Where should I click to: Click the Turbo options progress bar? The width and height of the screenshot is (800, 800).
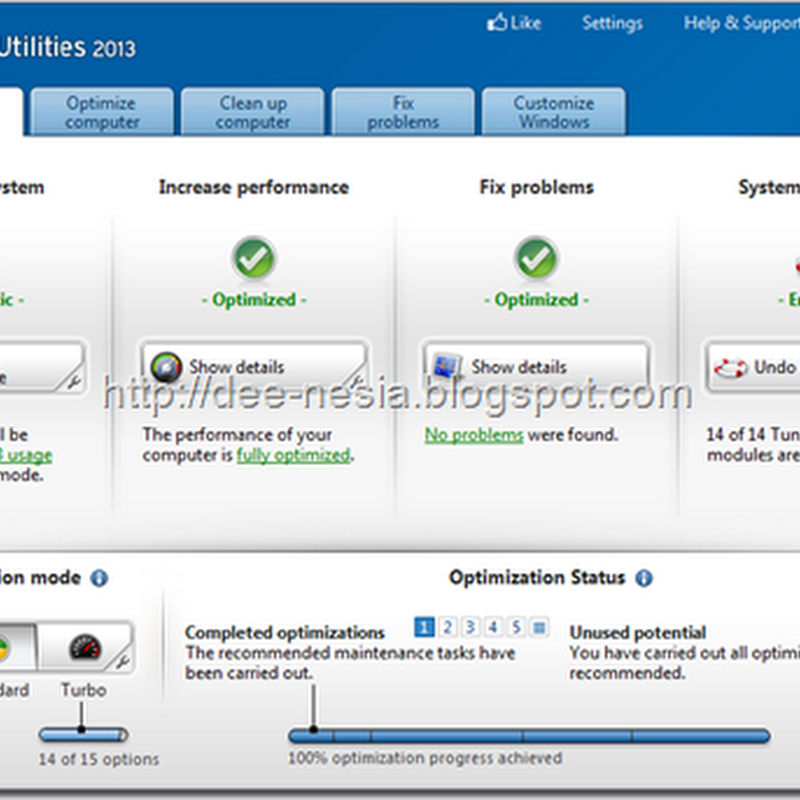click(x=84, y=734)
